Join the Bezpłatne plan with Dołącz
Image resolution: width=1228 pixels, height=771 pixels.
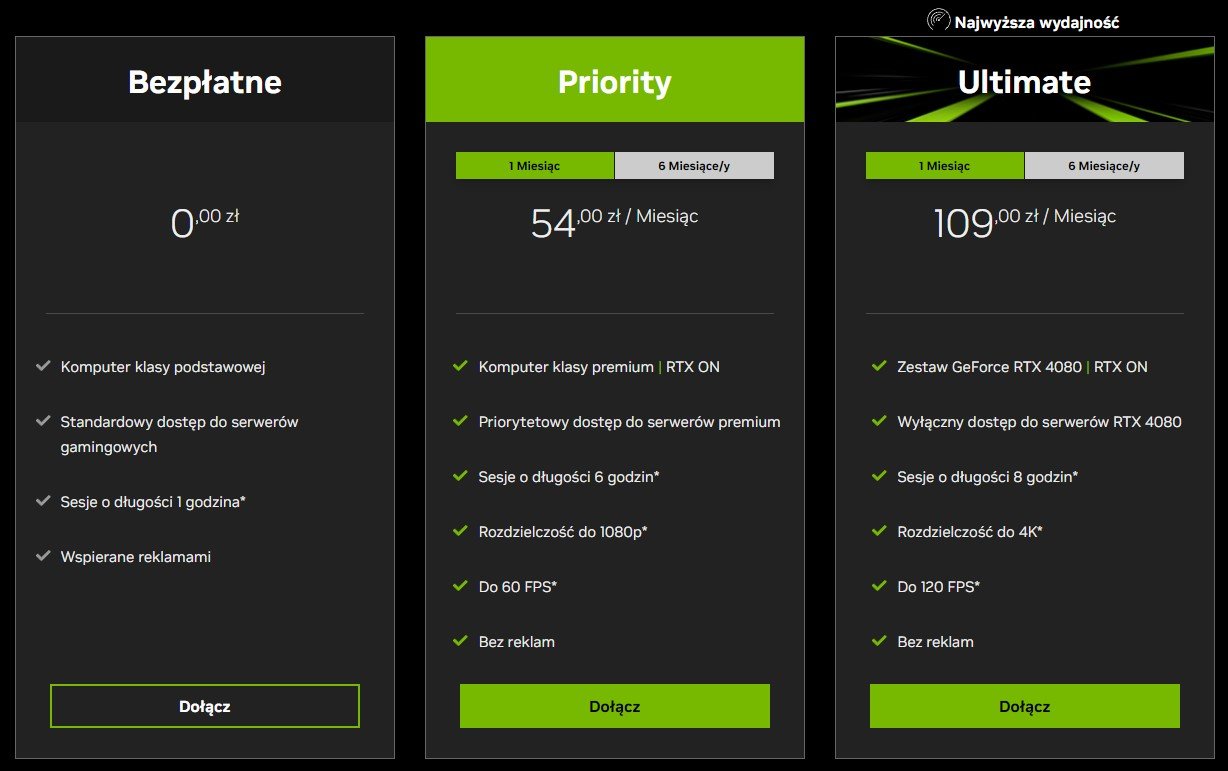(204, 706)
